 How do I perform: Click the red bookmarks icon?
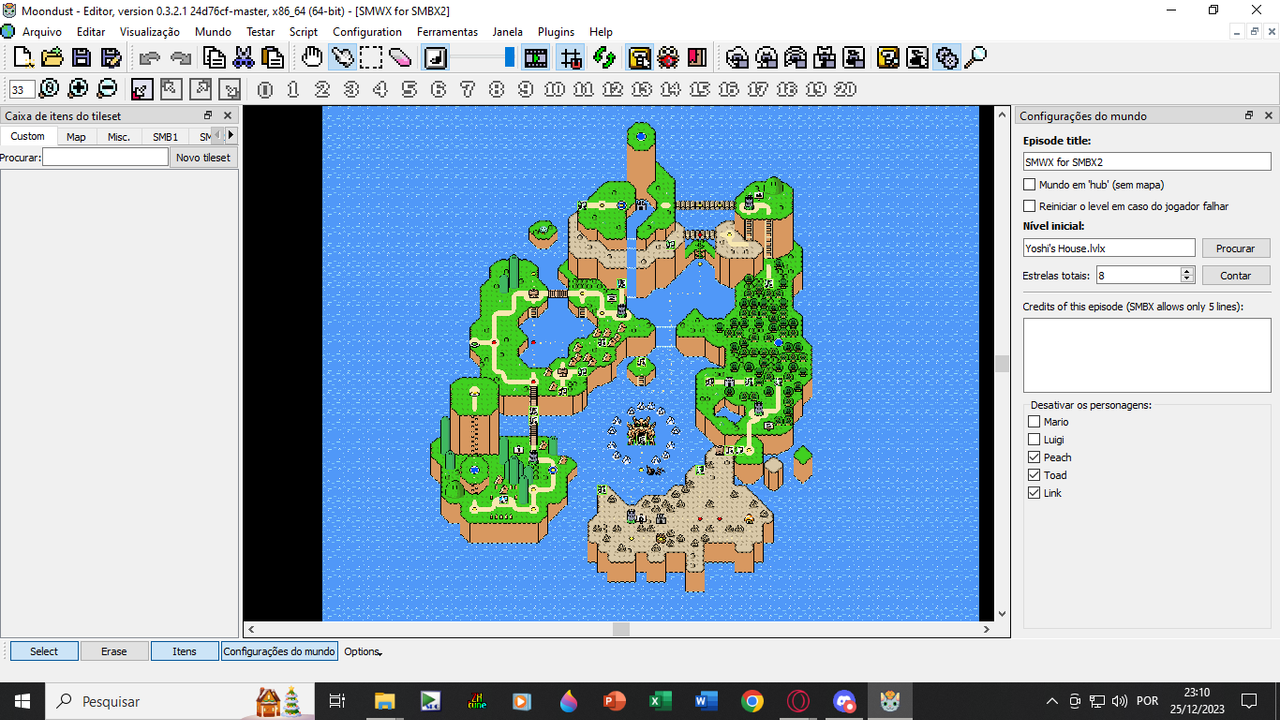698,57
